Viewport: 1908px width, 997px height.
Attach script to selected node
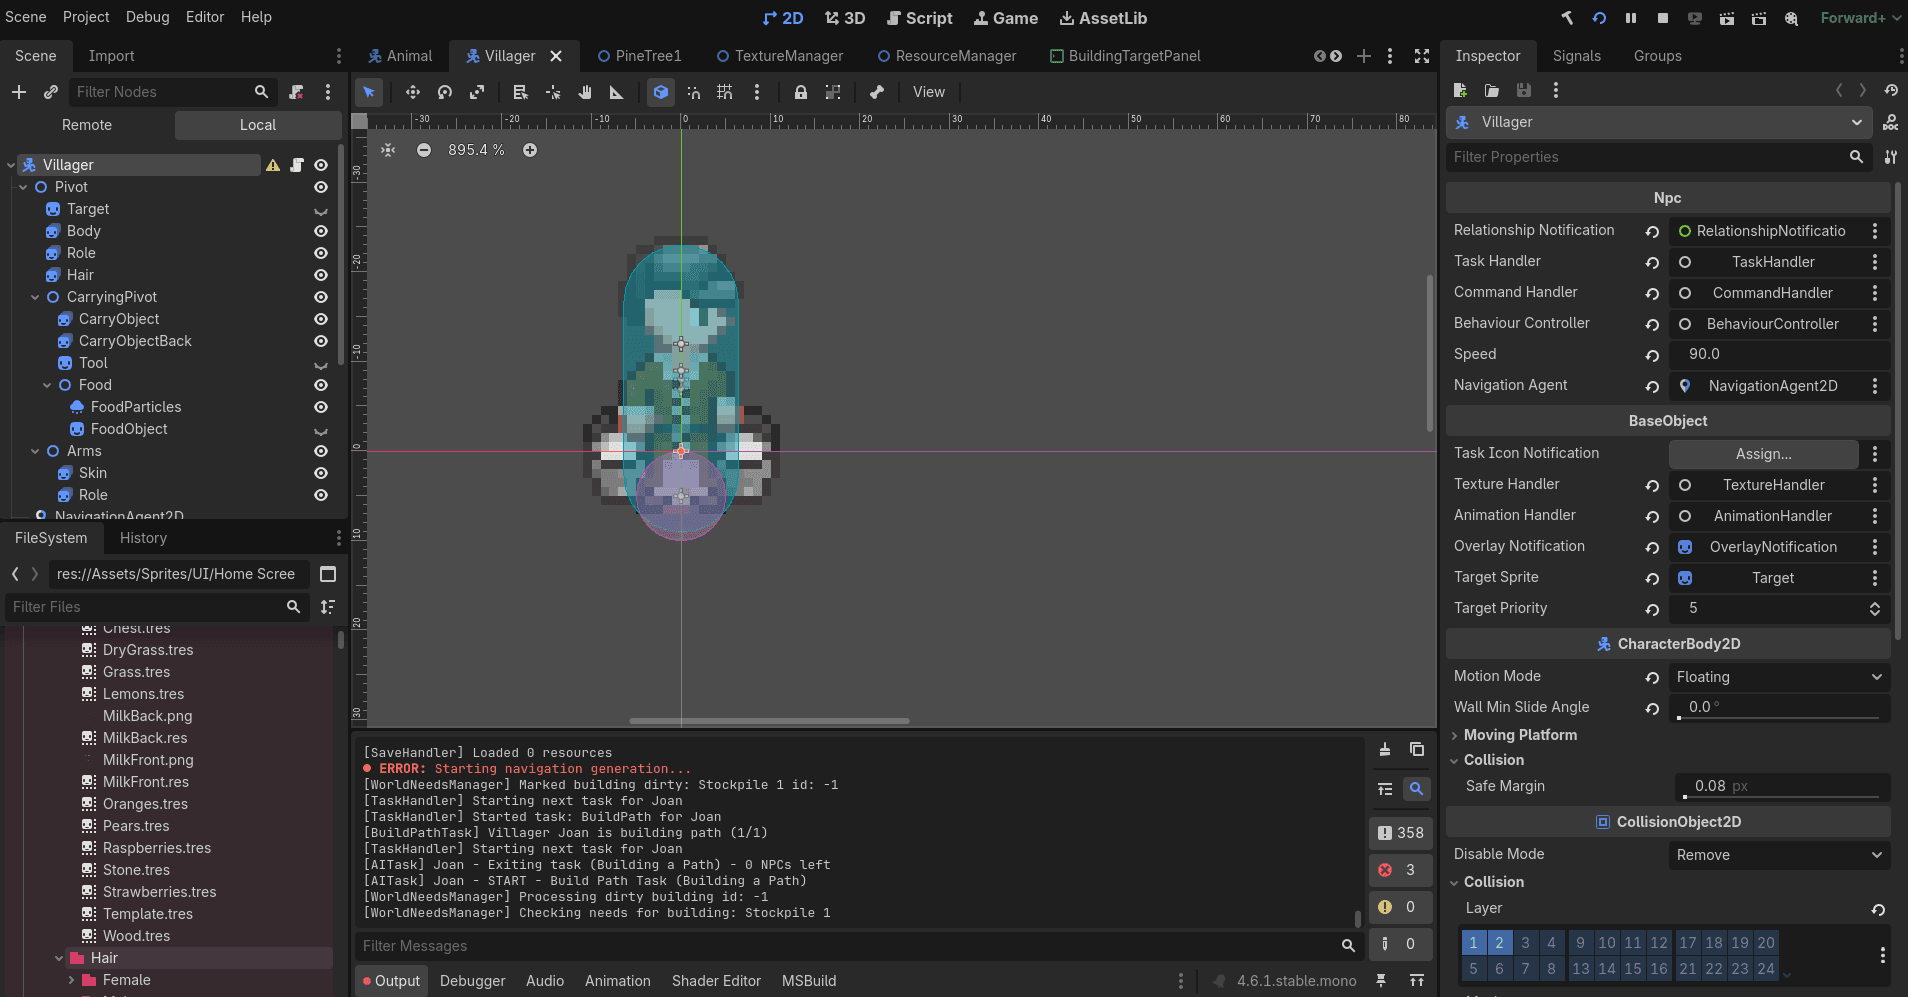296,92
